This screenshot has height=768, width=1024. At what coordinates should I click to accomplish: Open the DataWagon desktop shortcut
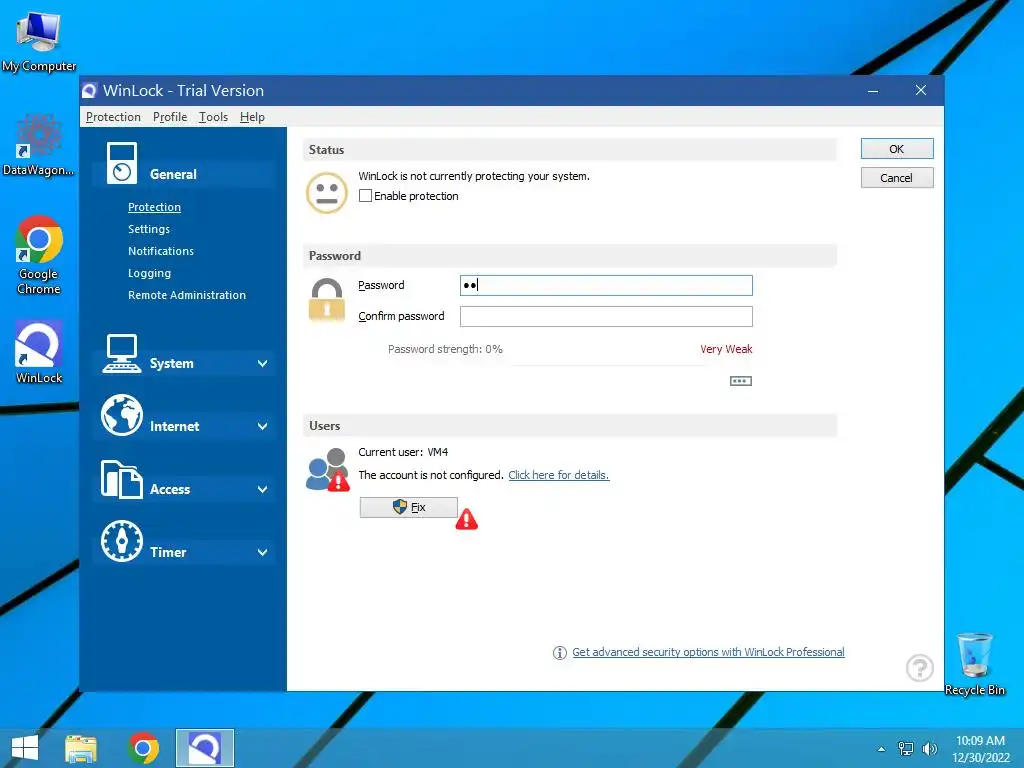point(39,145)
